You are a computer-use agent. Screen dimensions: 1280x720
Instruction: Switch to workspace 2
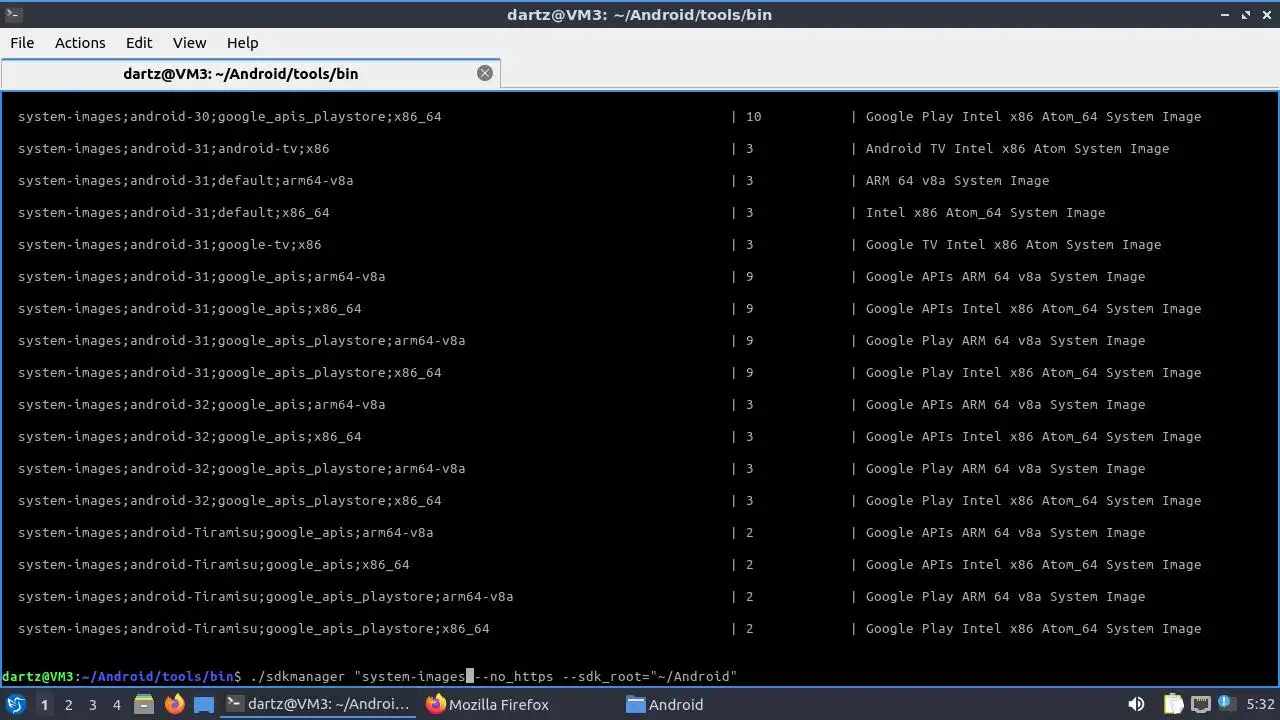(68, 704)
